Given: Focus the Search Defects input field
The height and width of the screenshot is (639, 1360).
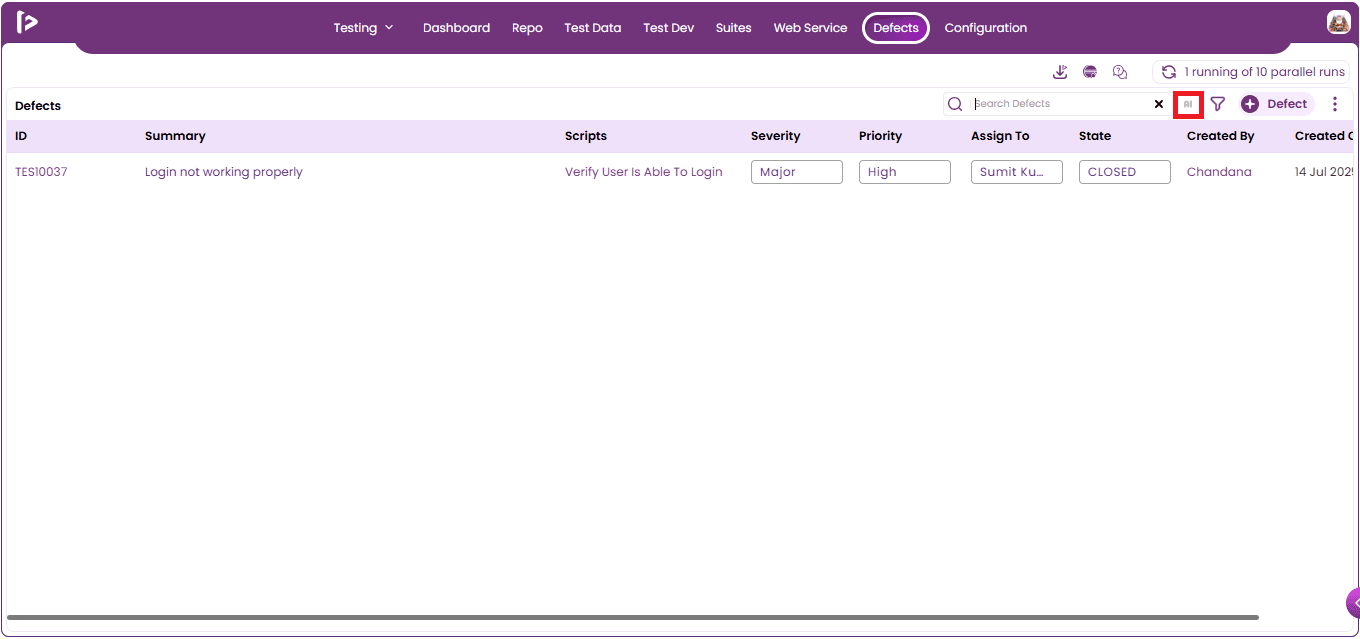Looking at the screenshot, I should pos(1061,104).
